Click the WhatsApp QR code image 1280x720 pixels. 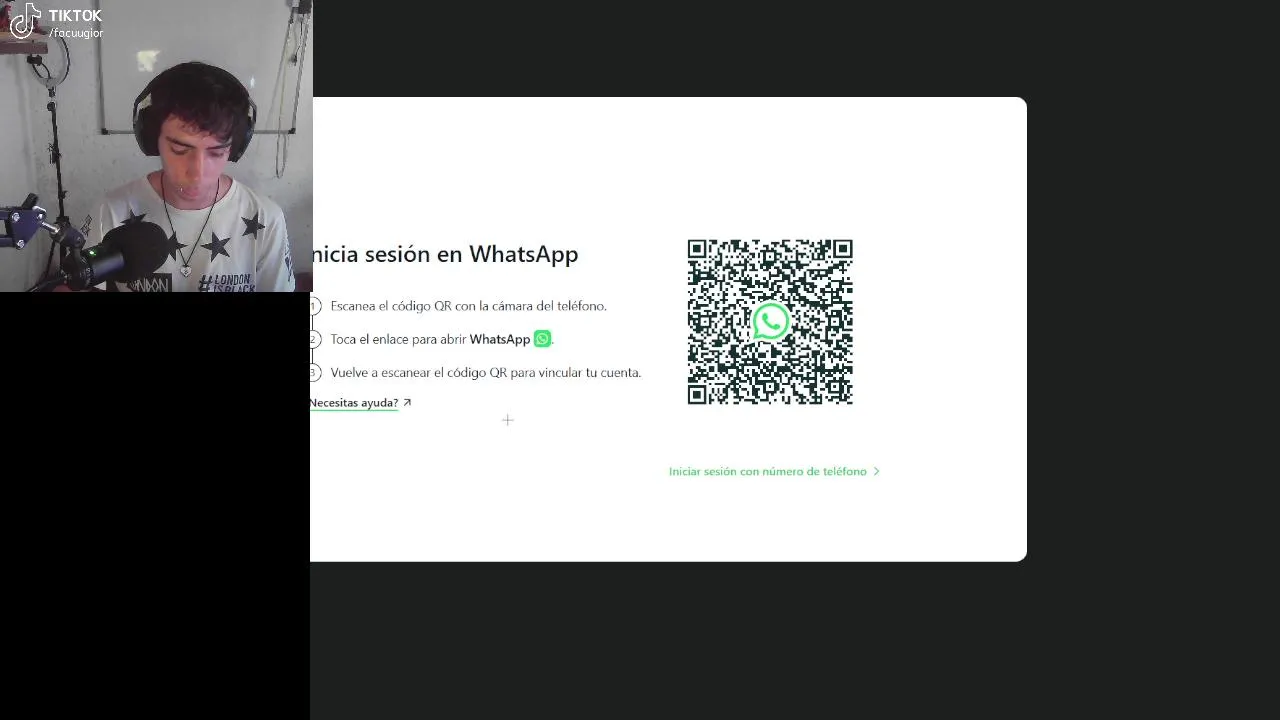(770, 322)
